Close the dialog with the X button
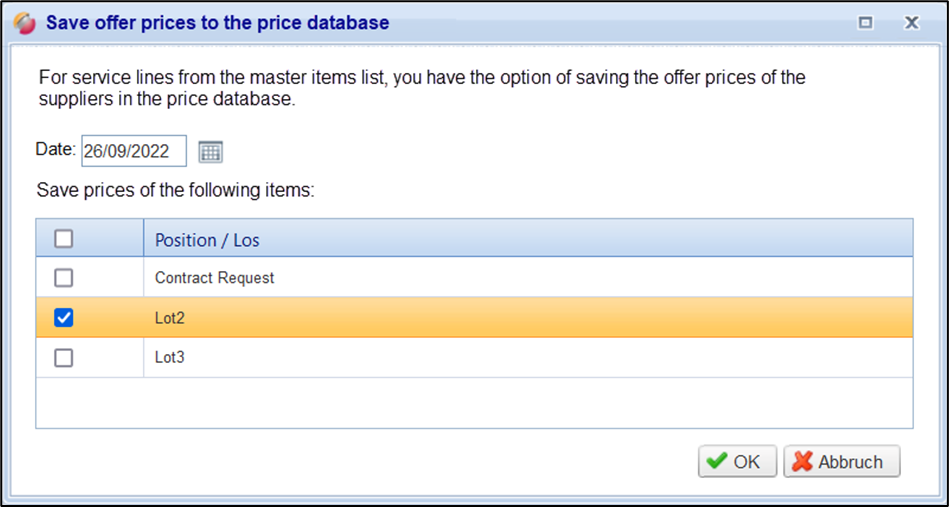Screen dimensions: 949x507 [911, 23]
